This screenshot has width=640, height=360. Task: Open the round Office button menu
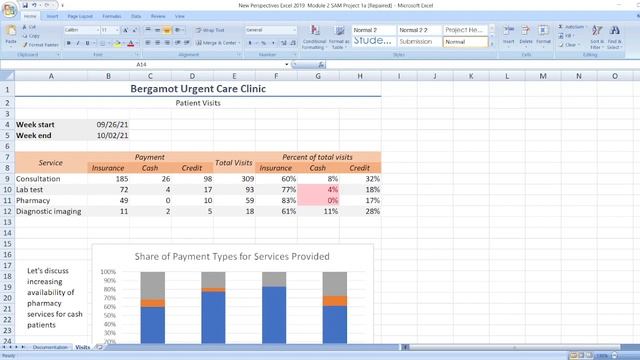pyautogui.click(x=9, y=9)
